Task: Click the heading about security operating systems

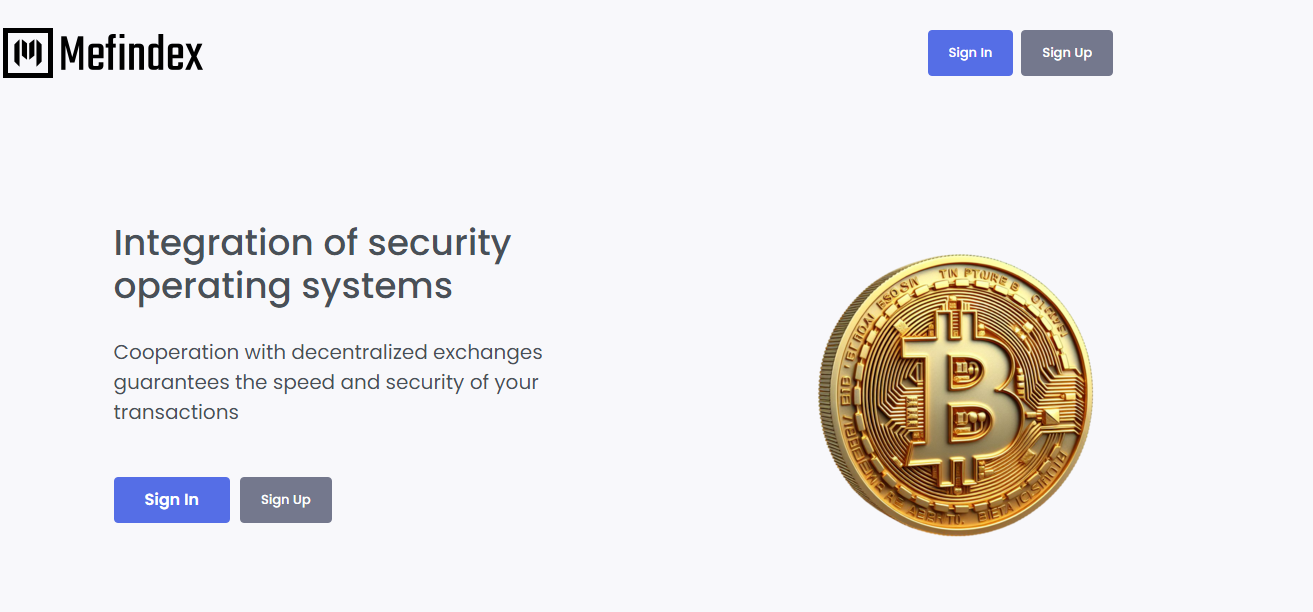Action: pyautogui.click(x=312, y=263)
